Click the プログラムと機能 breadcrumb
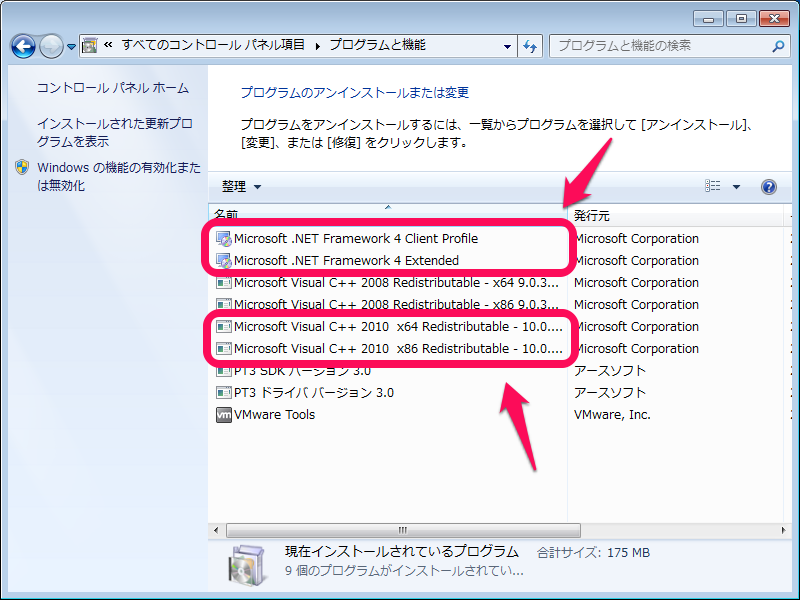This screenshot has width=800, height=600. (378, 45)
